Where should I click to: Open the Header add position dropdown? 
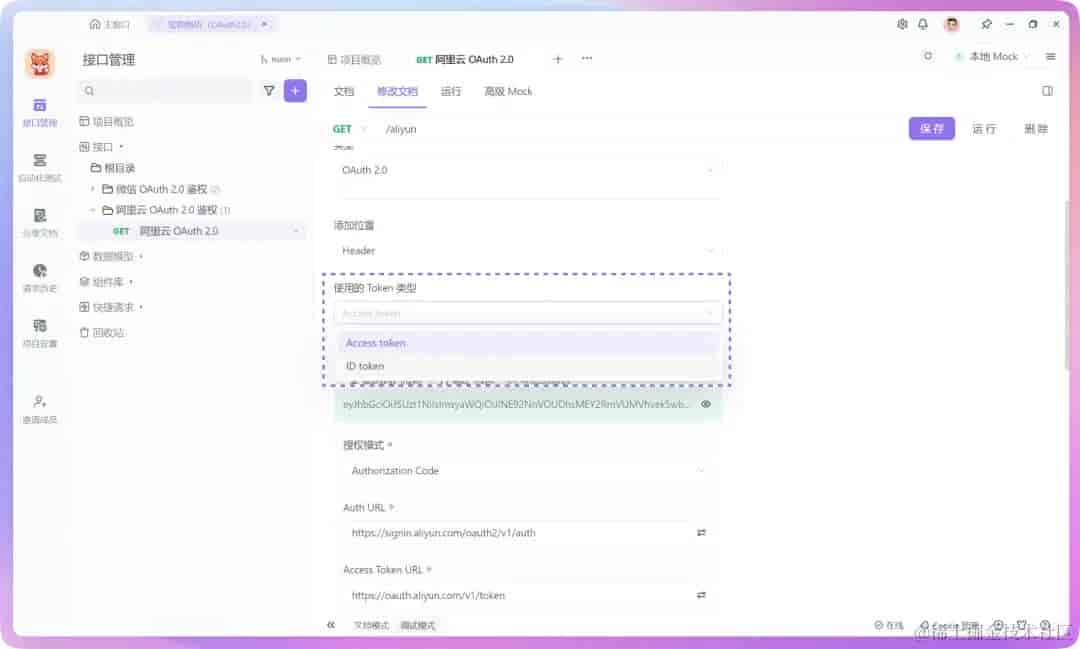528,251
